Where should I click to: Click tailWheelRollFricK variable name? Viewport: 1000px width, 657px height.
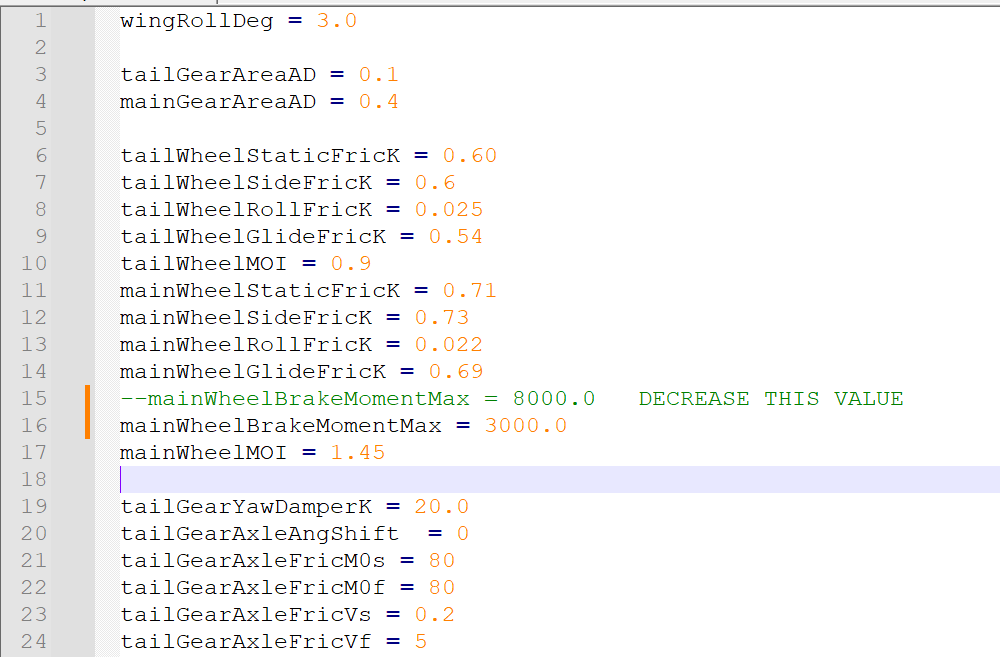(246, 209)
